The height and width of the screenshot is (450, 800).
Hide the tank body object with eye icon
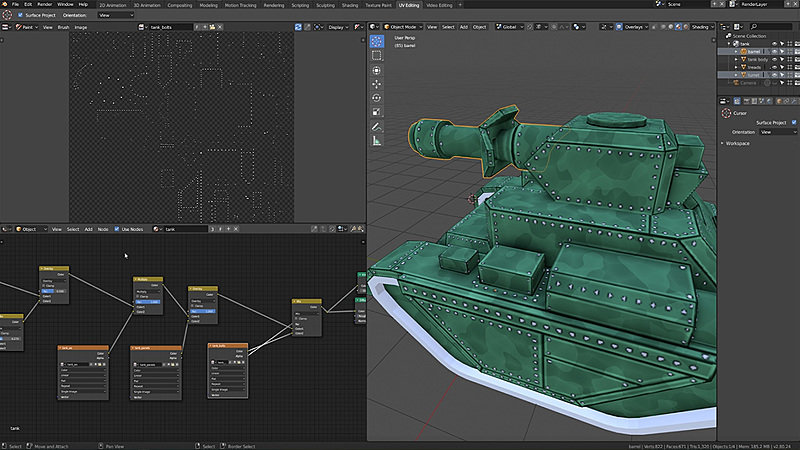click(774, 59)
